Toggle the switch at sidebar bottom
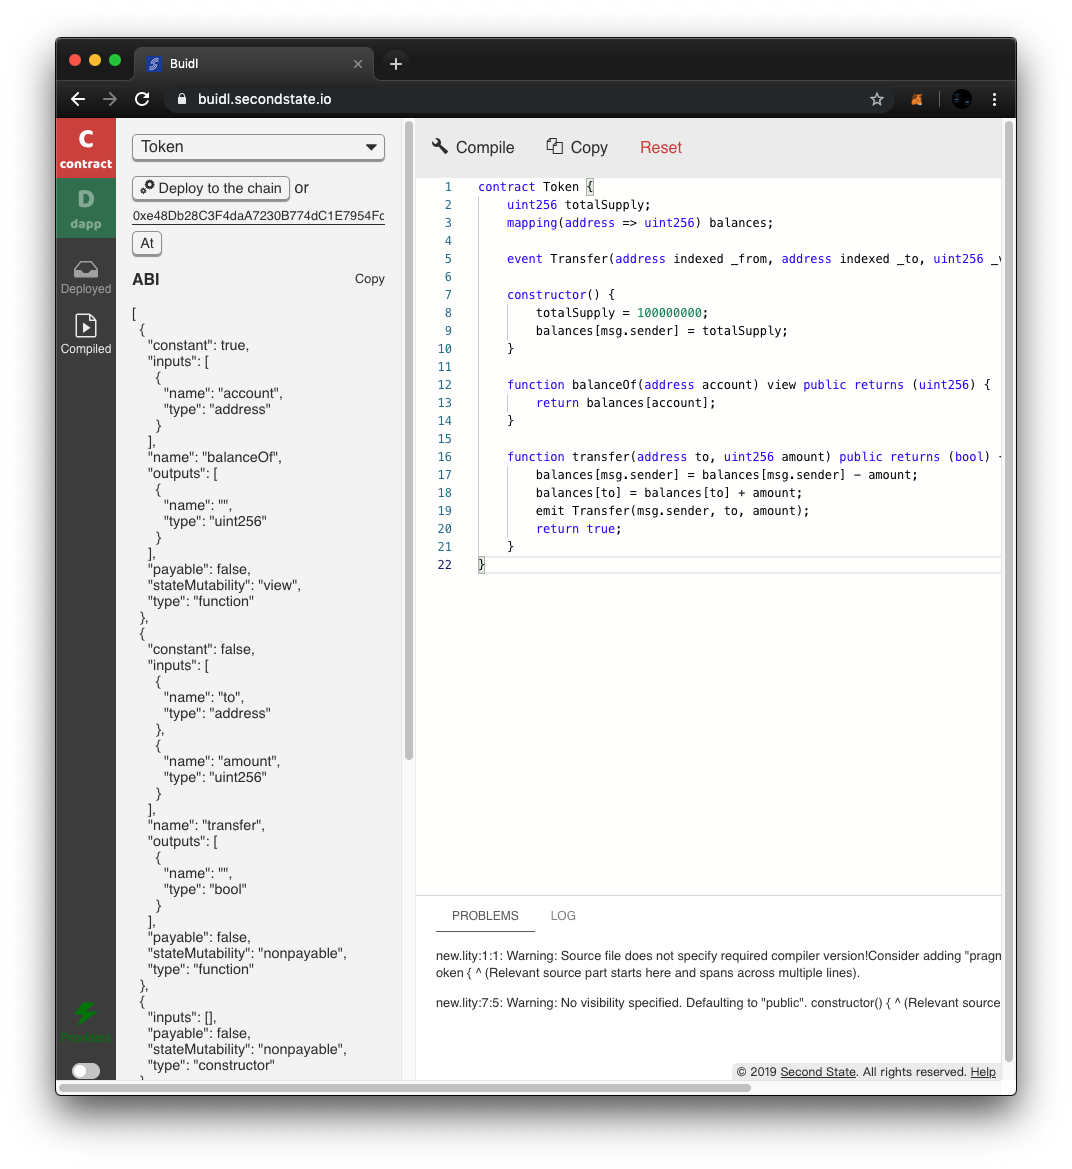The height and width of the screenshot is (1169, 1072). [86, 1071]
